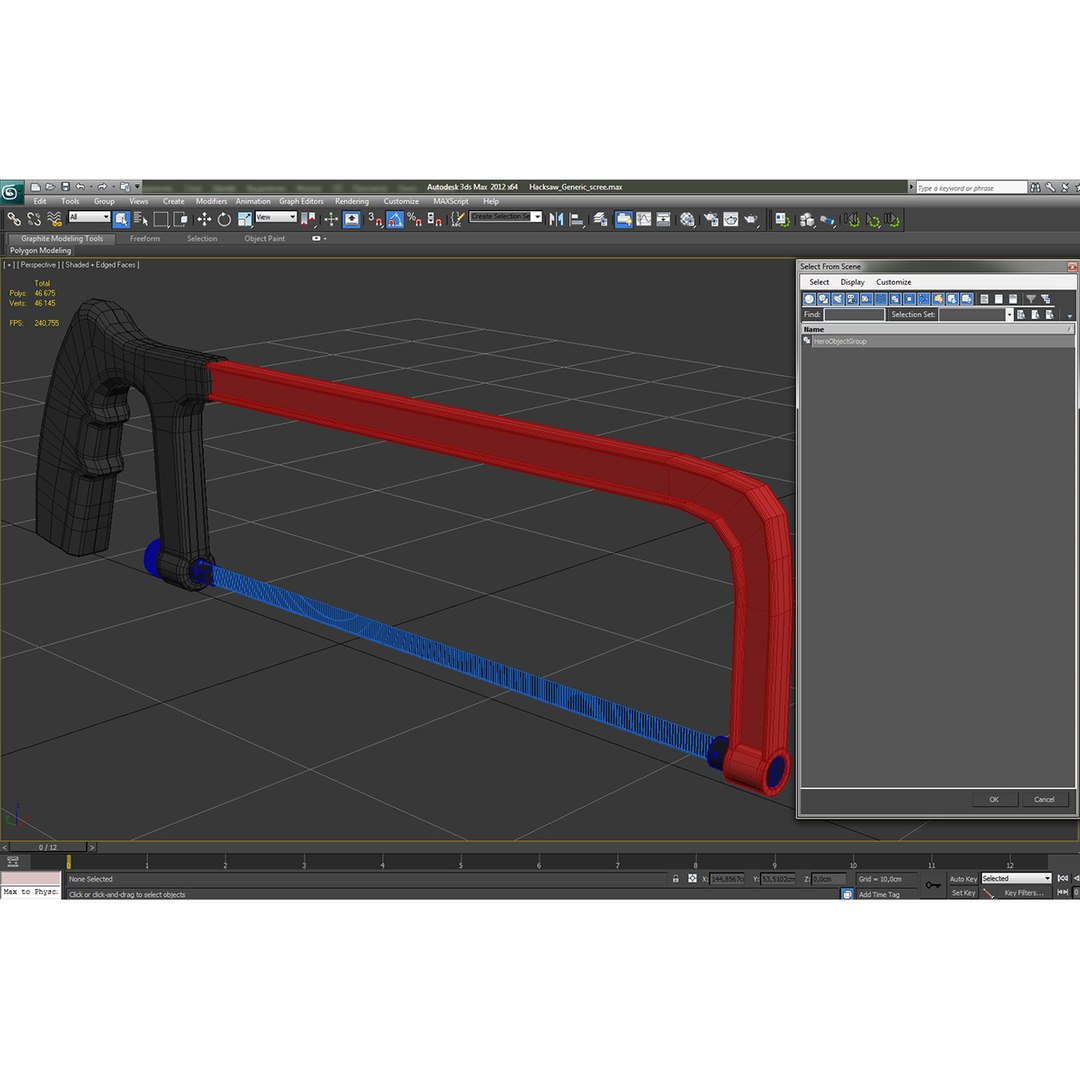The height and width of the screenshot is (1080, 1080).
Task: Switch to the Object Paint ribbon tab
Action: (264, 238)
